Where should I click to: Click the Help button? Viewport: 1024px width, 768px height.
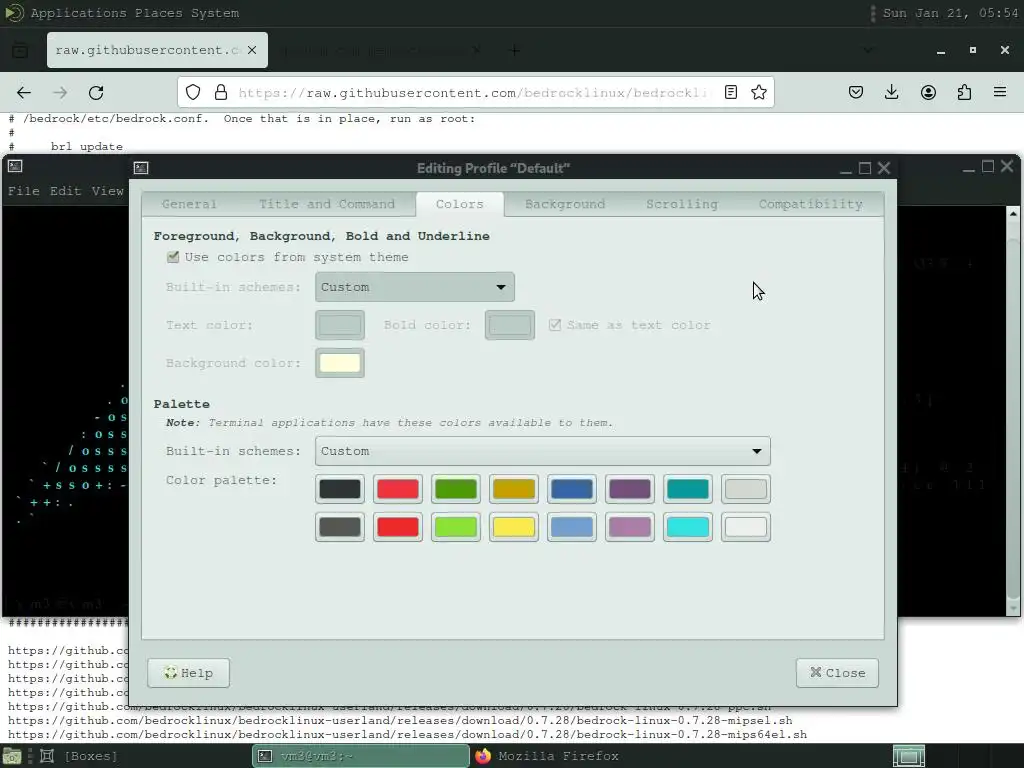189,673
